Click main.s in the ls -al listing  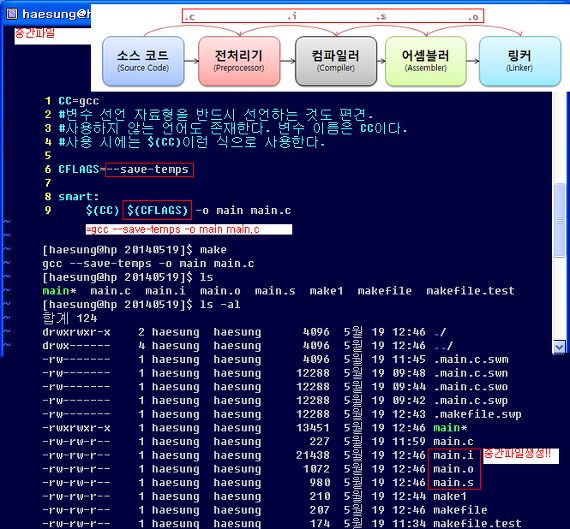click(453, 483)
